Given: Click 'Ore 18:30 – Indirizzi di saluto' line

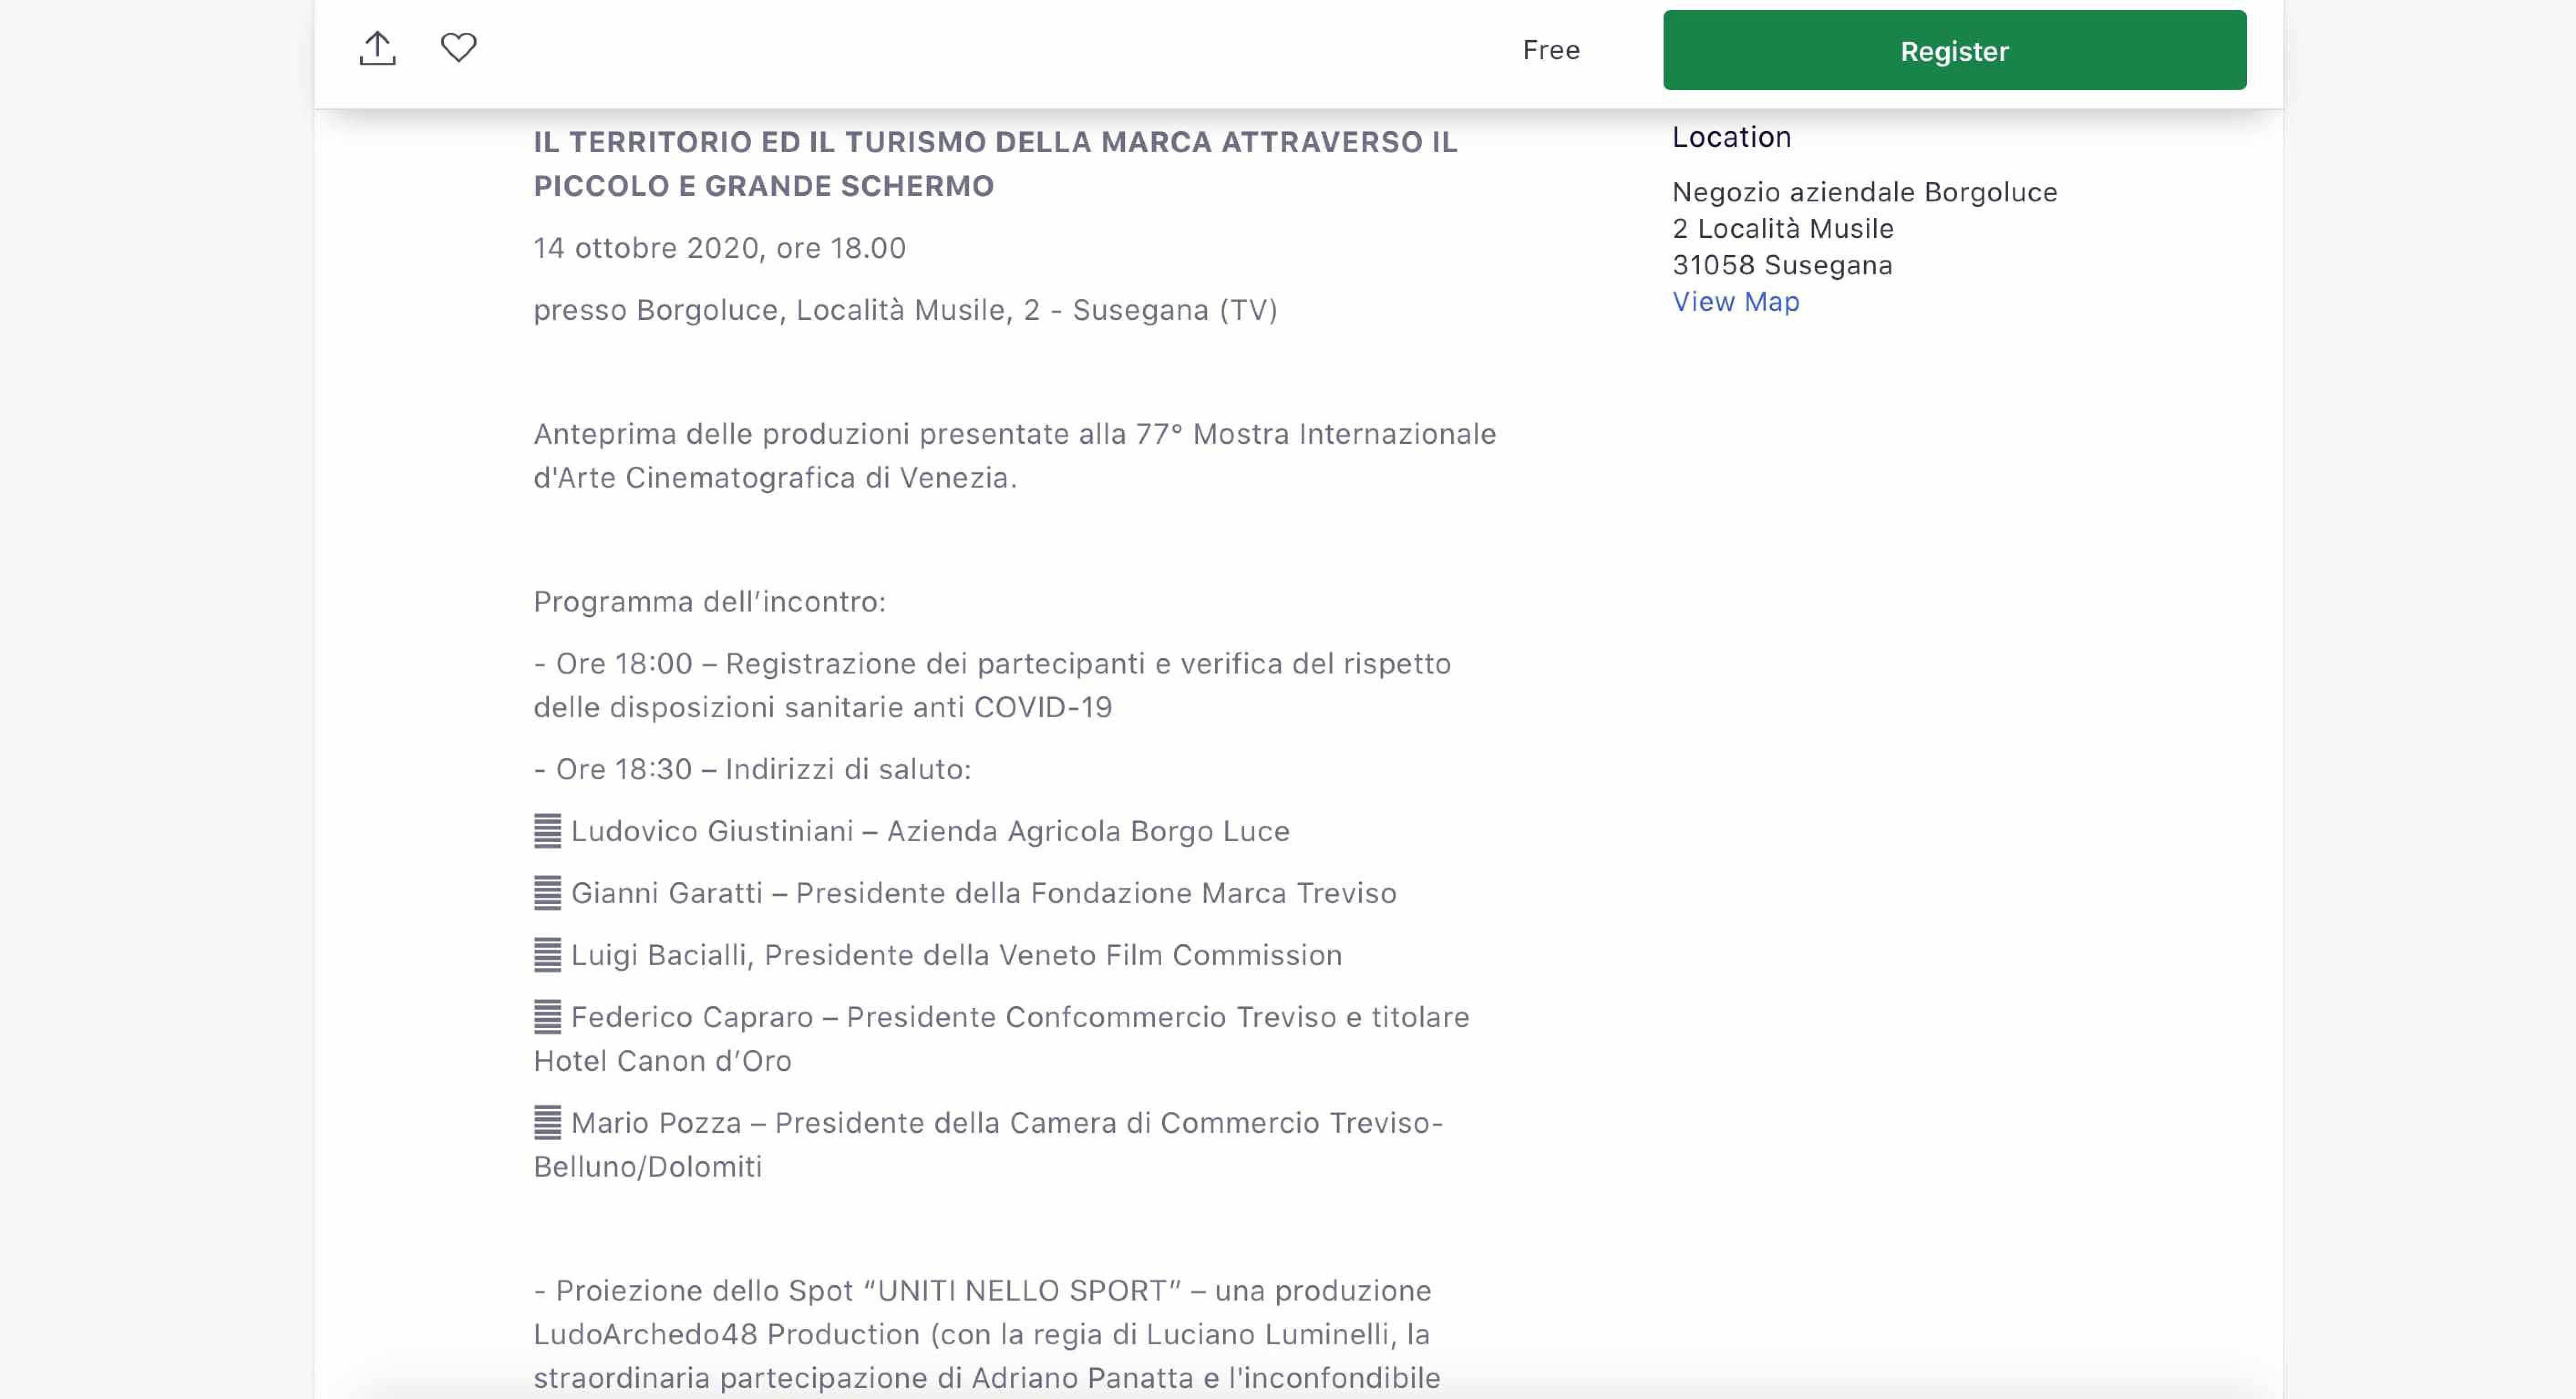Looking at the screenshot, I should [752, 769].
